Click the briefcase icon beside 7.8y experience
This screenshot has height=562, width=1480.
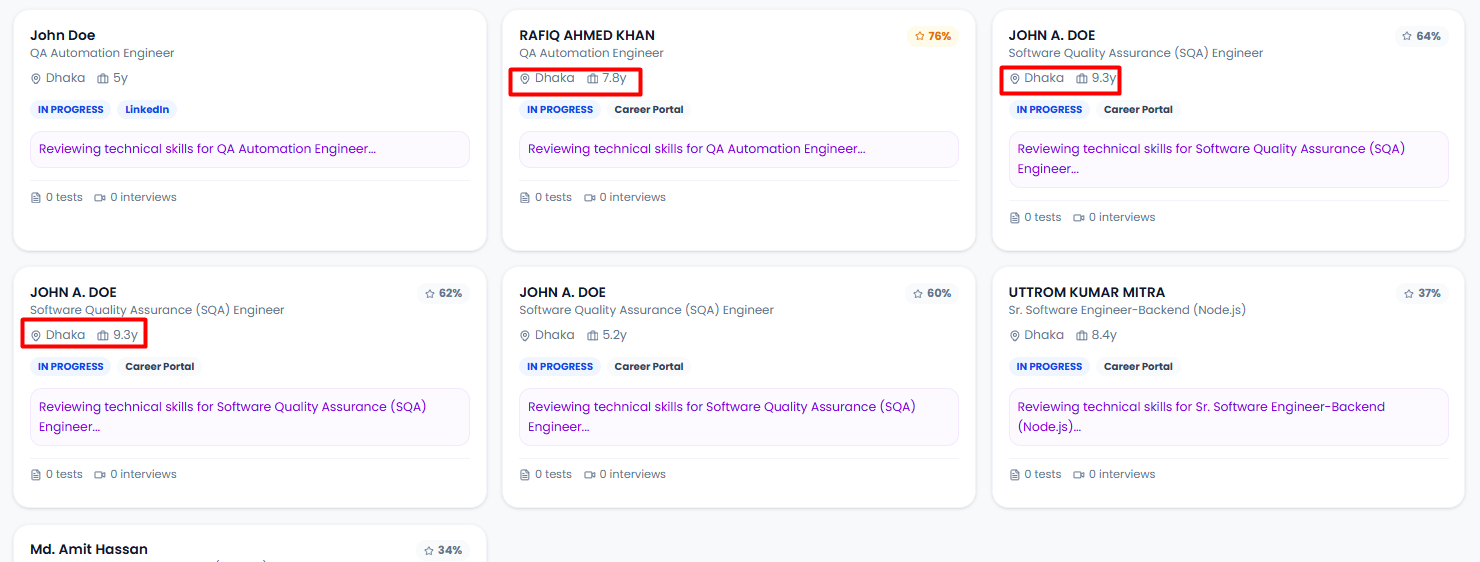pos(592,79)
